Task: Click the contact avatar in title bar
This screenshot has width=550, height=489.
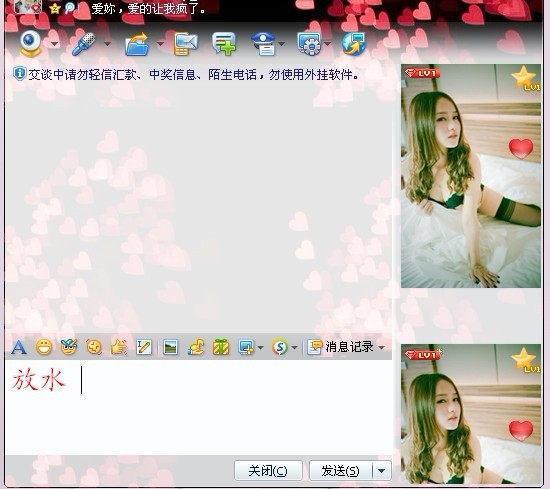Action: click(28, 6)
